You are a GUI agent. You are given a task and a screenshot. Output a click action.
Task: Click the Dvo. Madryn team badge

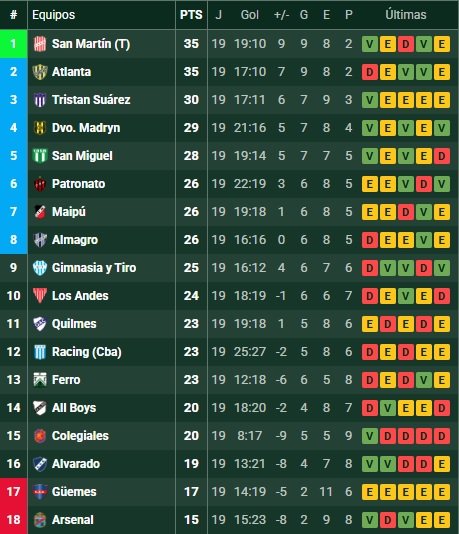coord(40,128)
